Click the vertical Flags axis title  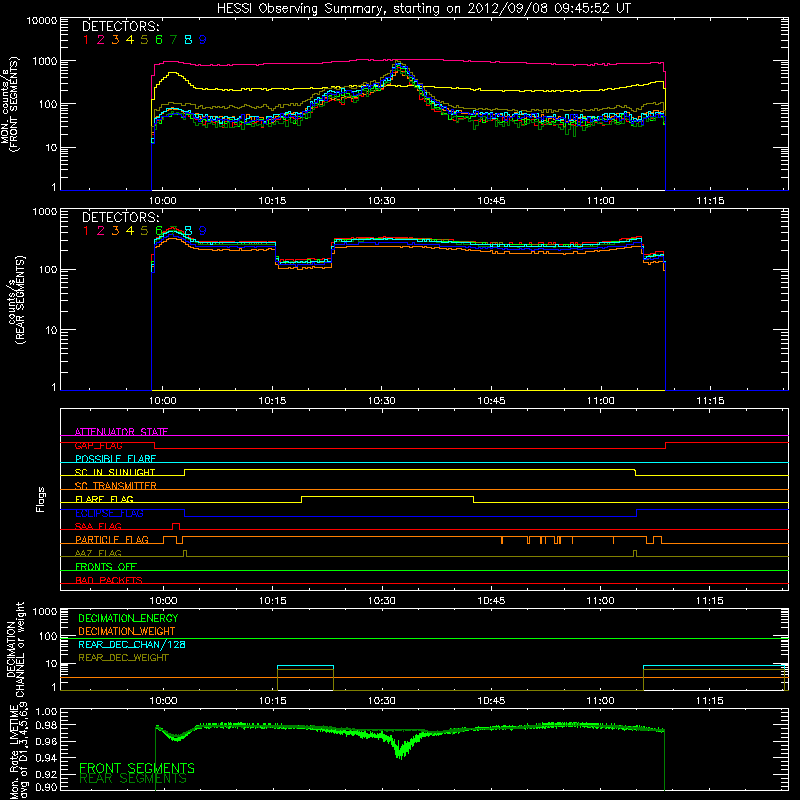click(41, 499)
